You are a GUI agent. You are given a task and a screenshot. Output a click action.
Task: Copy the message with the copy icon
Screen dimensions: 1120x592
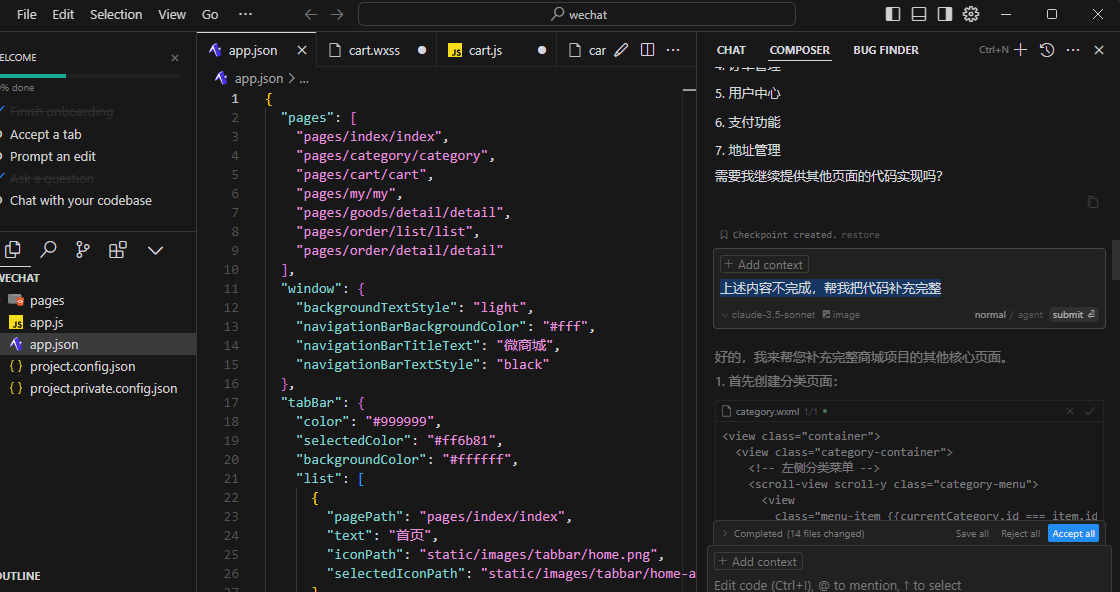point(1093,202)
